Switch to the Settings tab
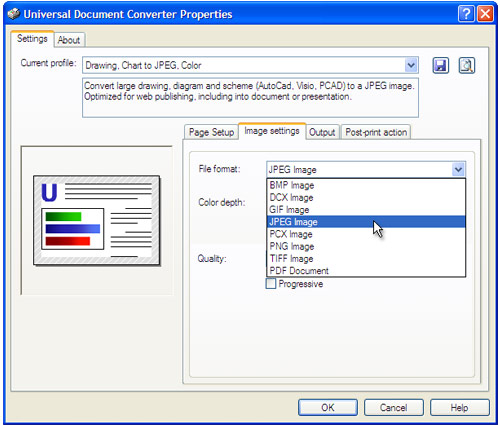Viewport: 500px width, 426px height. 32,39
